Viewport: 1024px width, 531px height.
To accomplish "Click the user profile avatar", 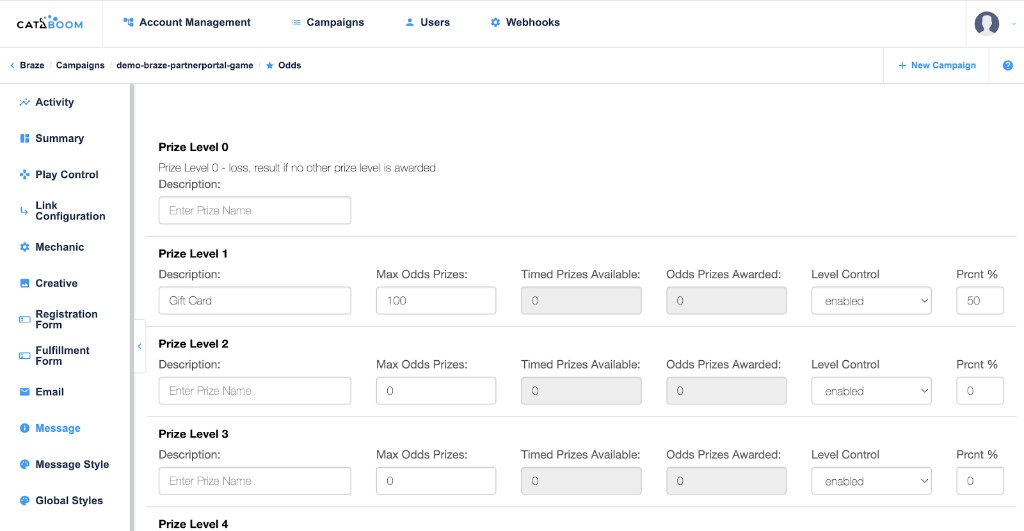I will pyautogui.click(x=986, y=23).
